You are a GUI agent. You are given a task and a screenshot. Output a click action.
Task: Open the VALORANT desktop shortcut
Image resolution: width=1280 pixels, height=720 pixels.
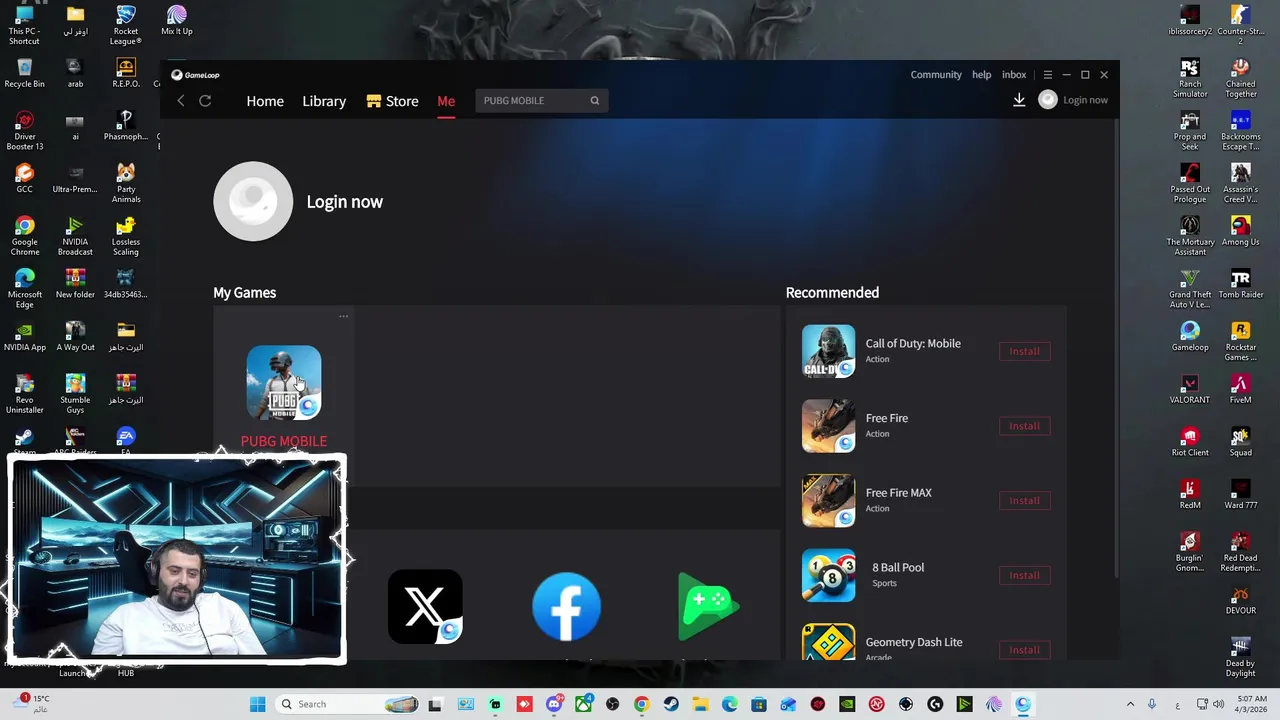1190,389
